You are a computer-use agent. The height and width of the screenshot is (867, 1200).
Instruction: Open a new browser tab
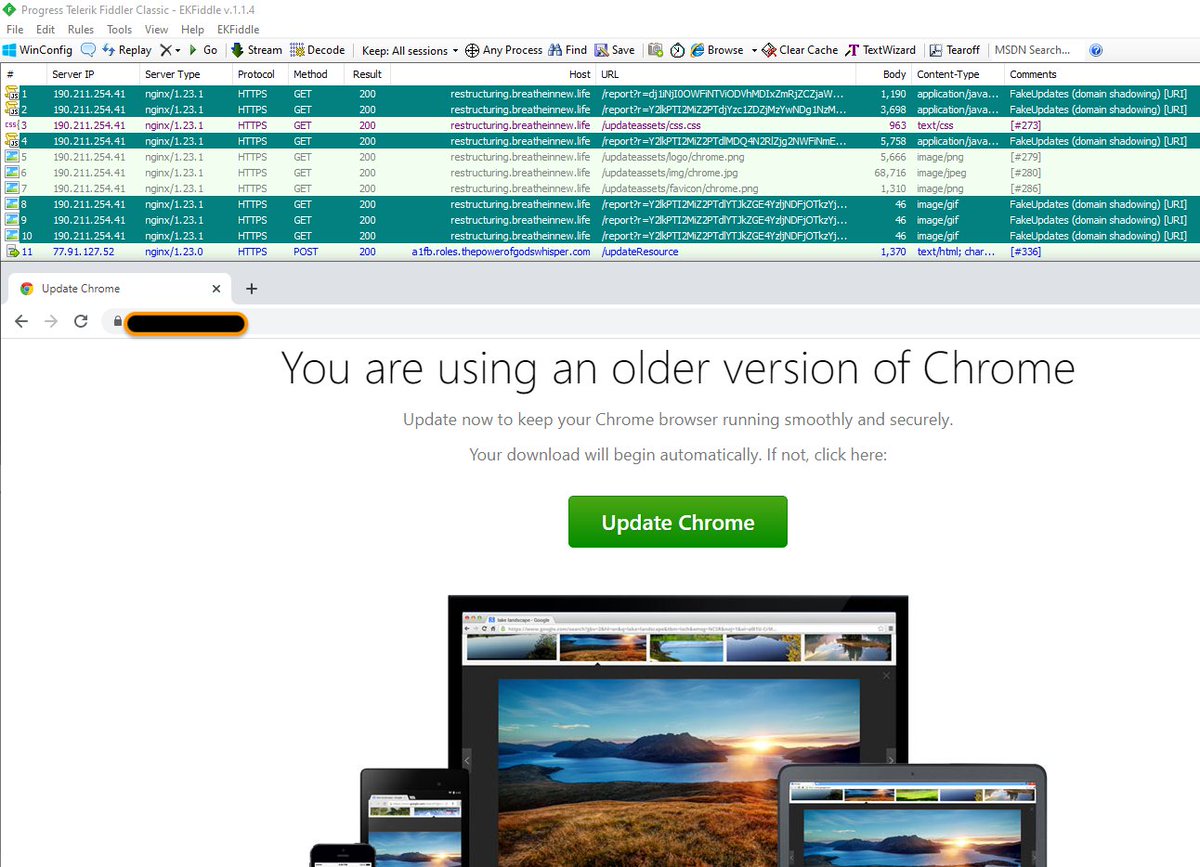pos(251,289)
